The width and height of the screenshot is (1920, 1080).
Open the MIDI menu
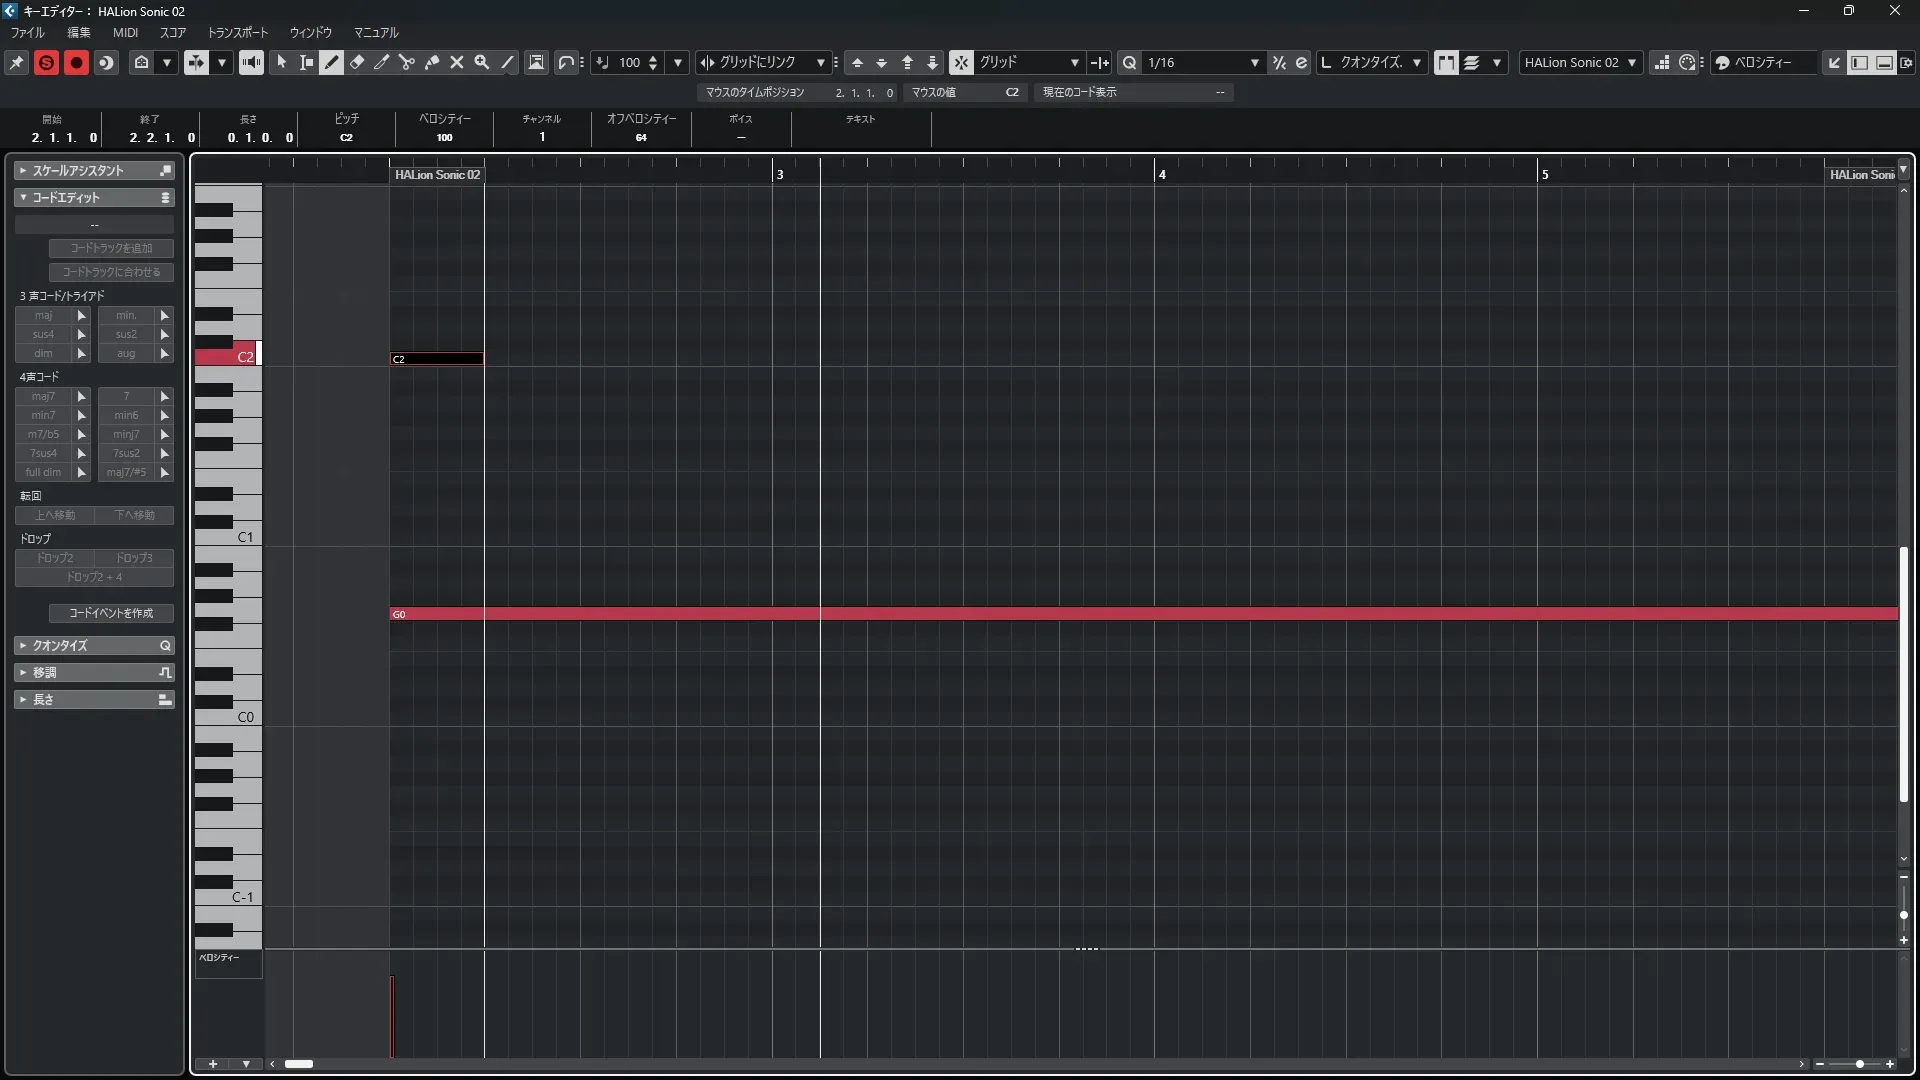pos(125,32)
